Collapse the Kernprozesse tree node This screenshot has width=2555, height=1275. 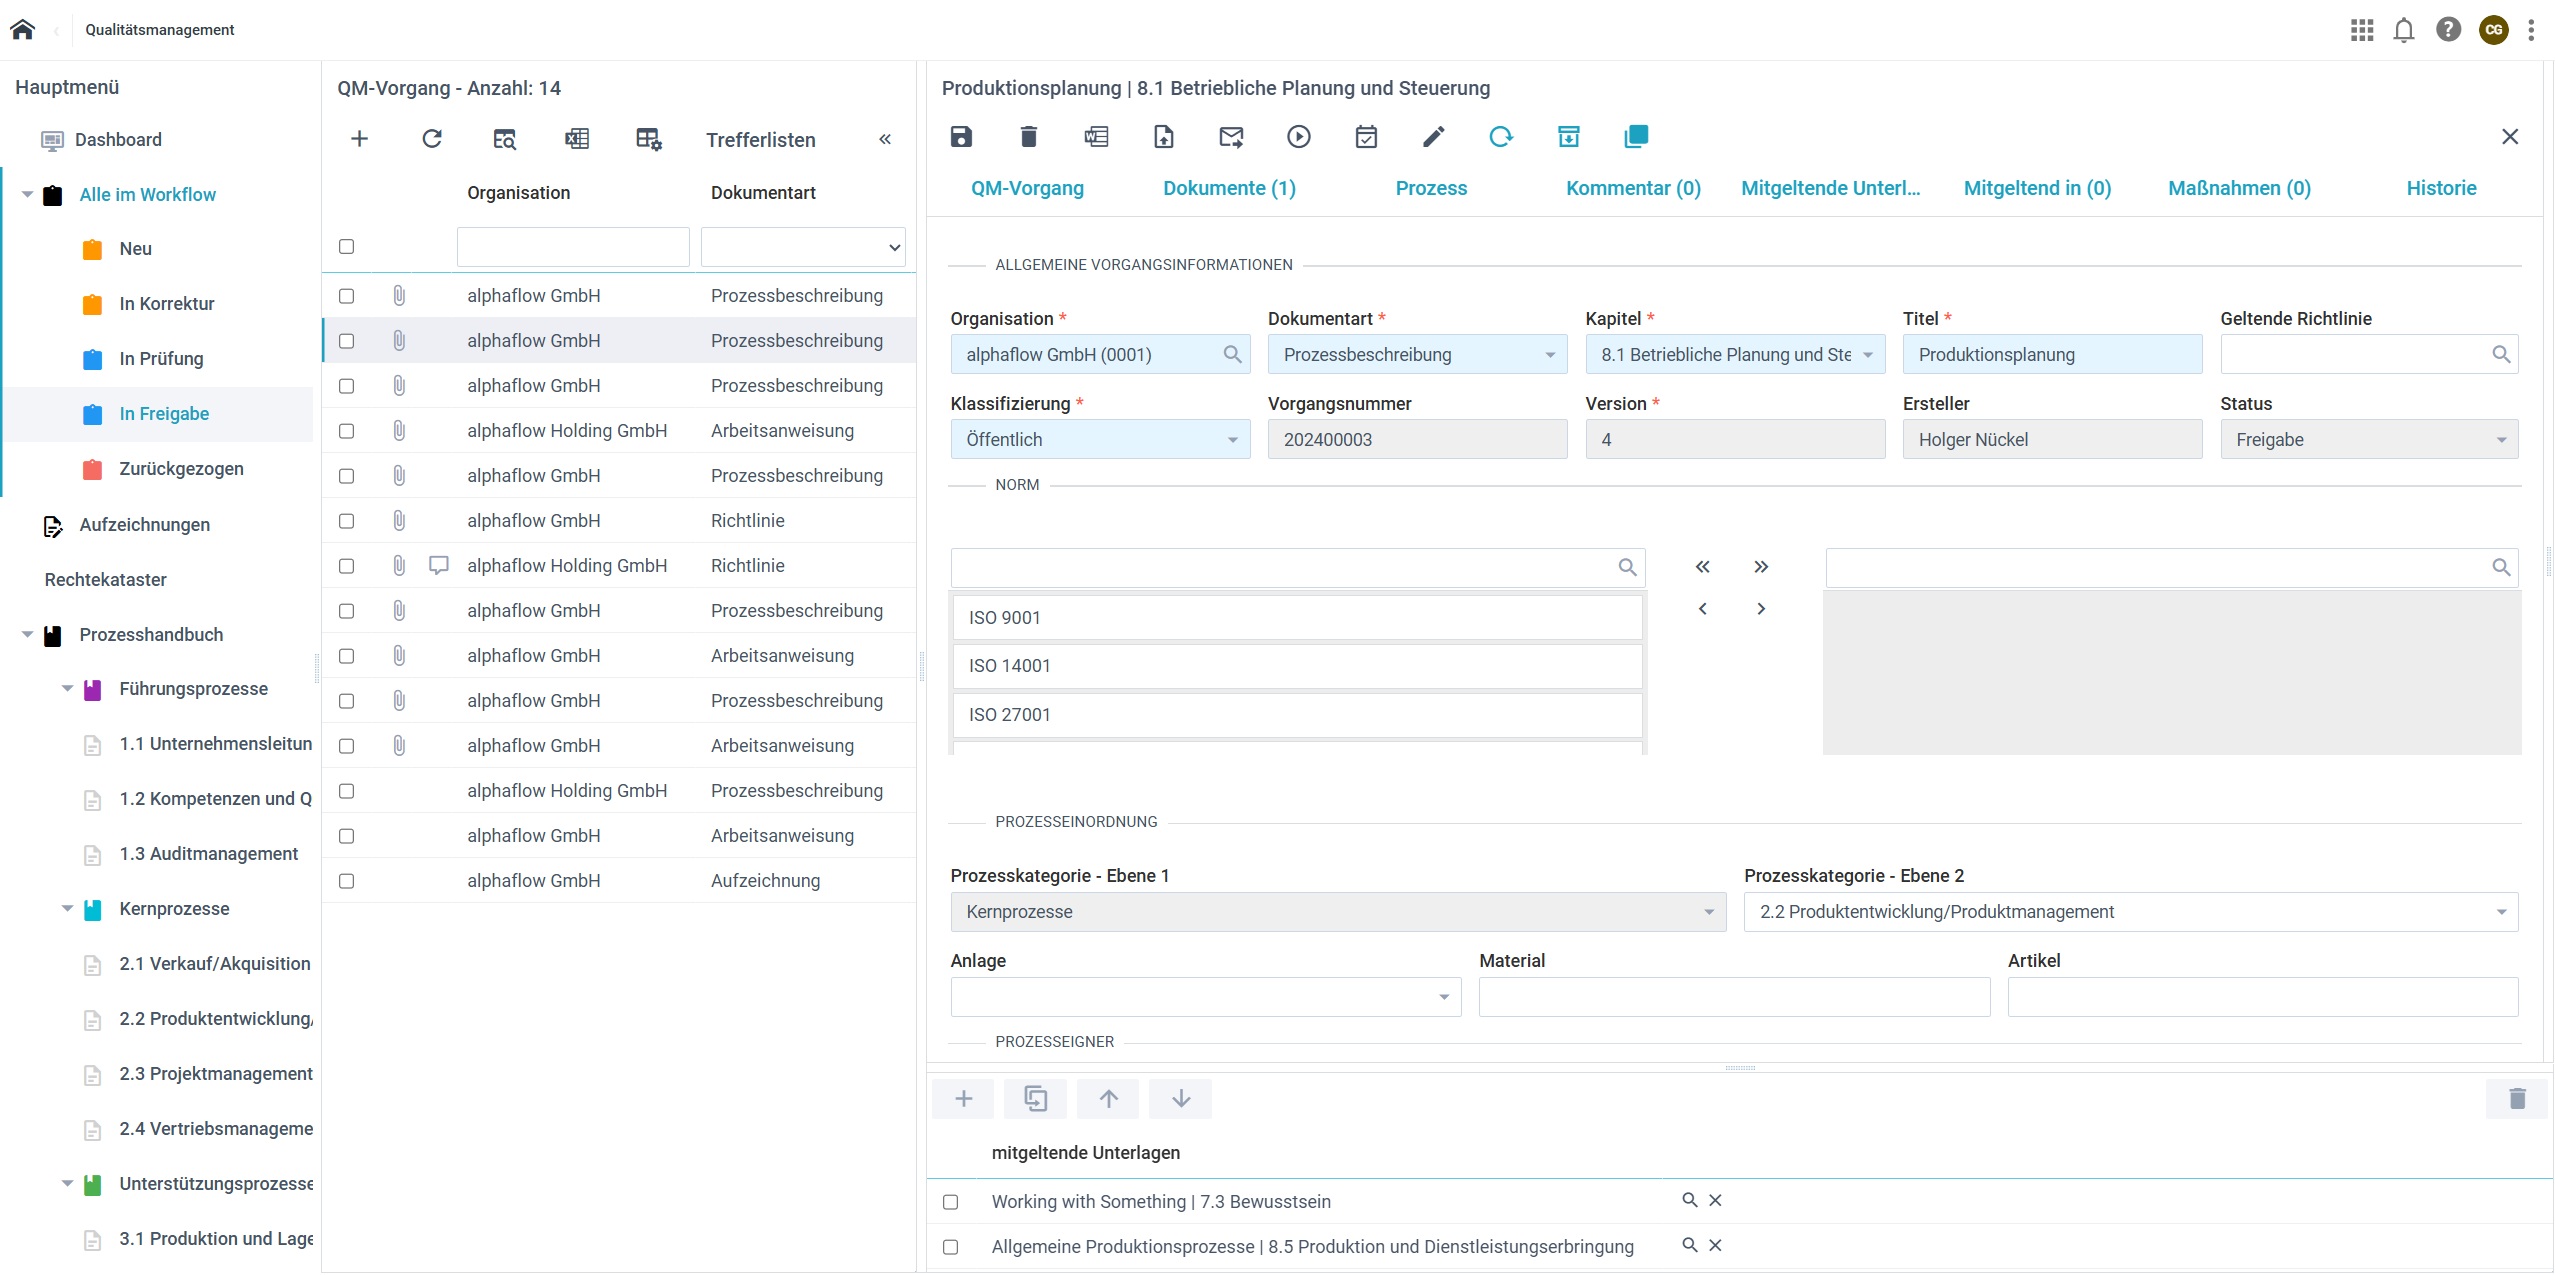pos(67,909)
